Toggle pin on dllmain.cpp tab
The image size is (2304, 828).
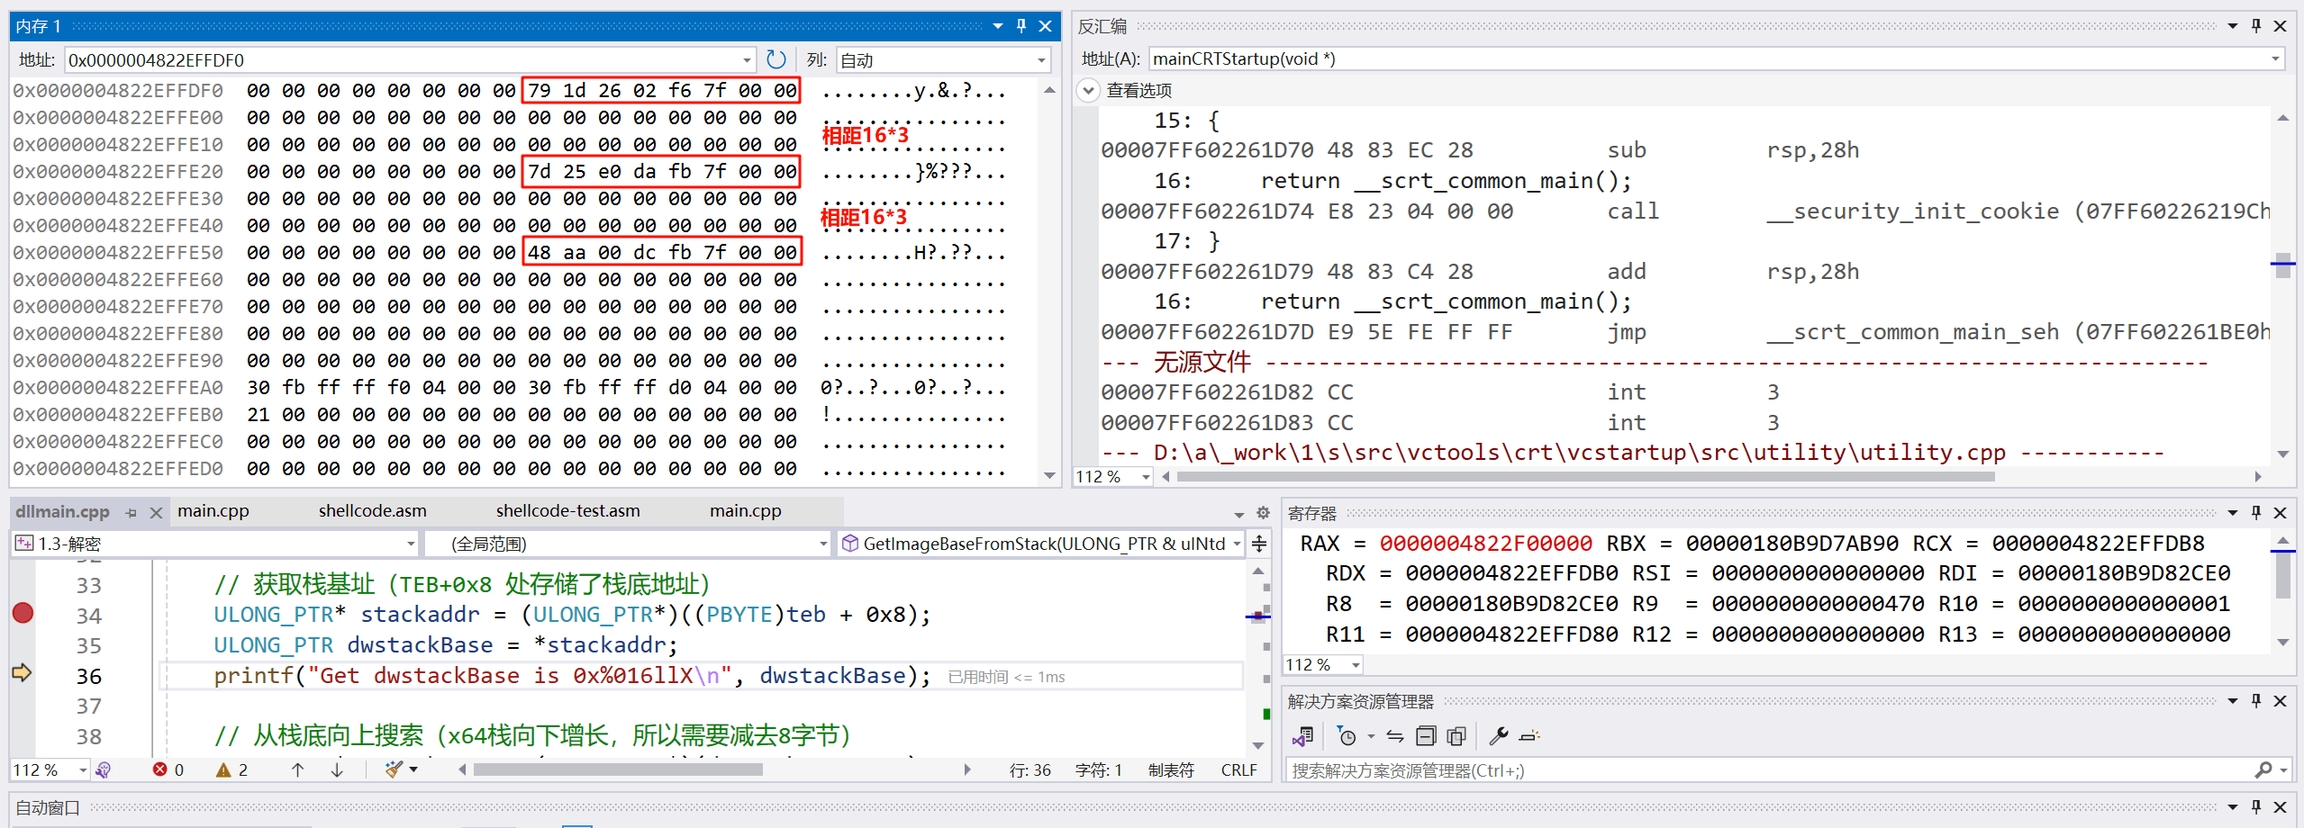pyautogui.click(x=131, y=512)
